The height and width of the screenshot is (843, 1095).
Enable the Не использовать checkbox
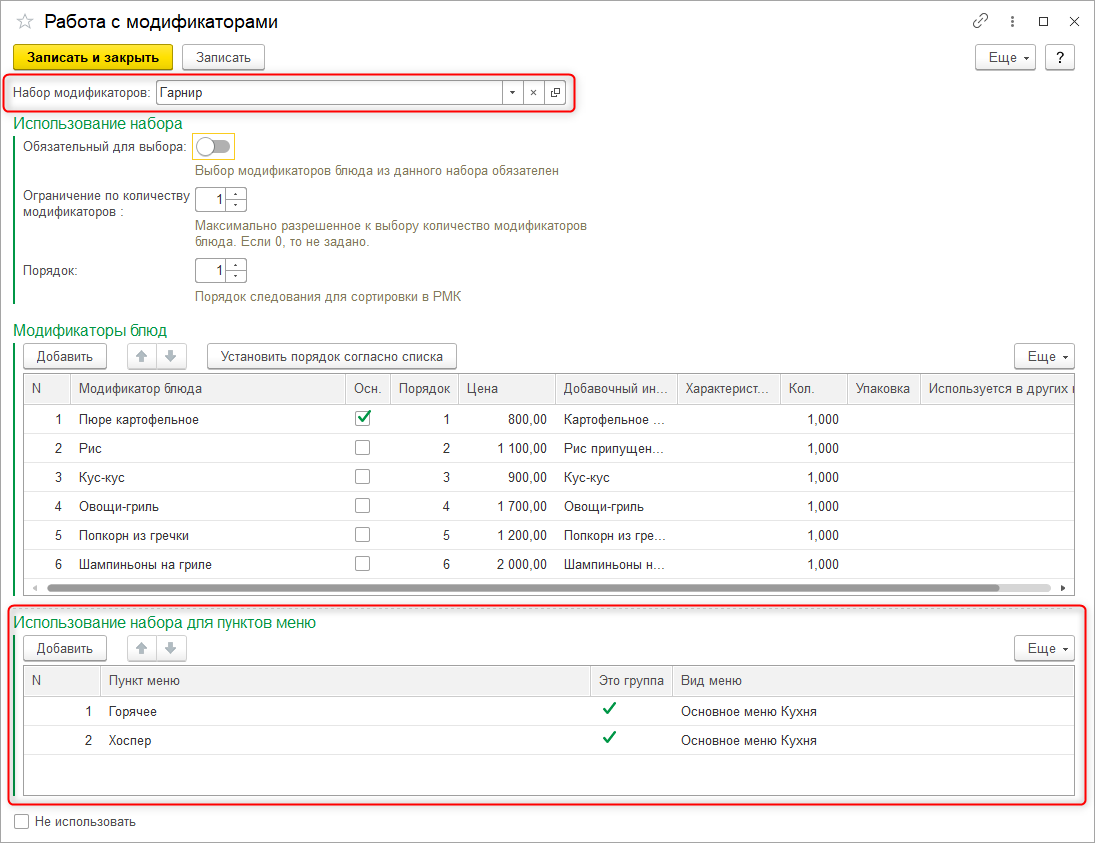[x=22, y=822]
